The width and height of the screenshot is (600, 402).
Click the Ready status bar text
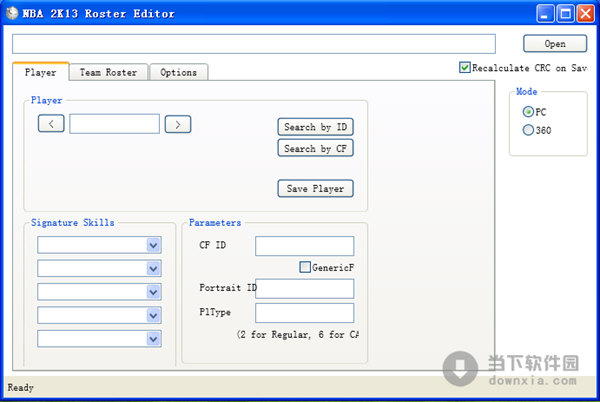21,387
